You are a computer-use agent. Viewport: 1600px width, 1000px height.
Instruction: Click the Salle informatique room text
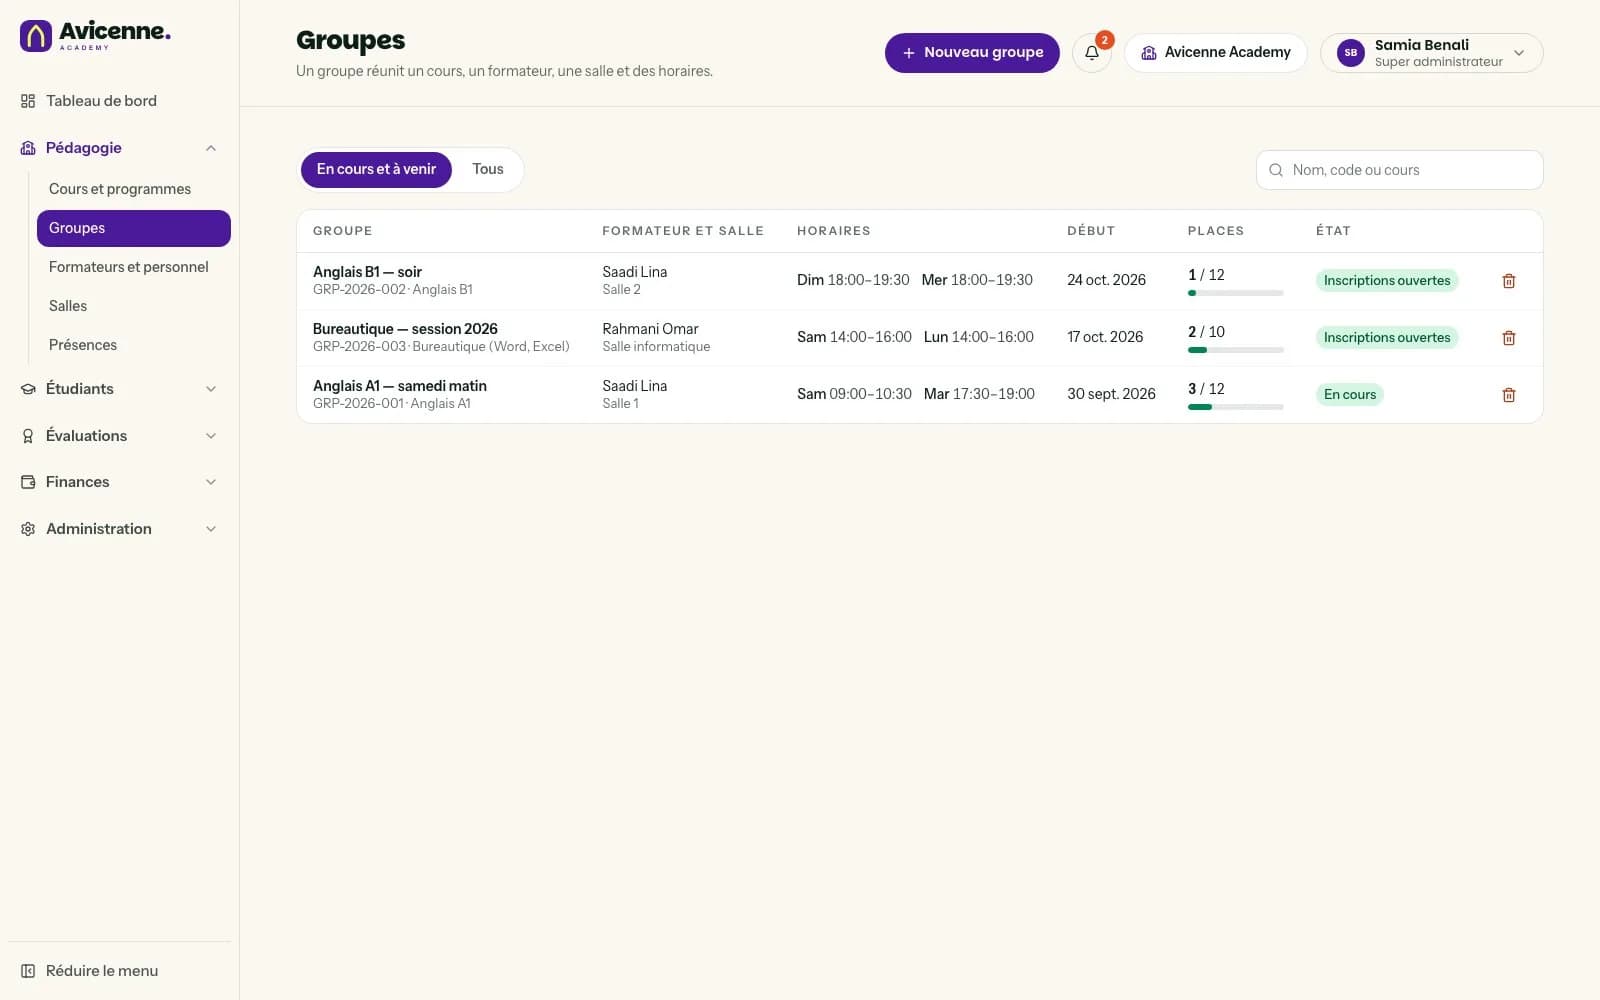656,347
